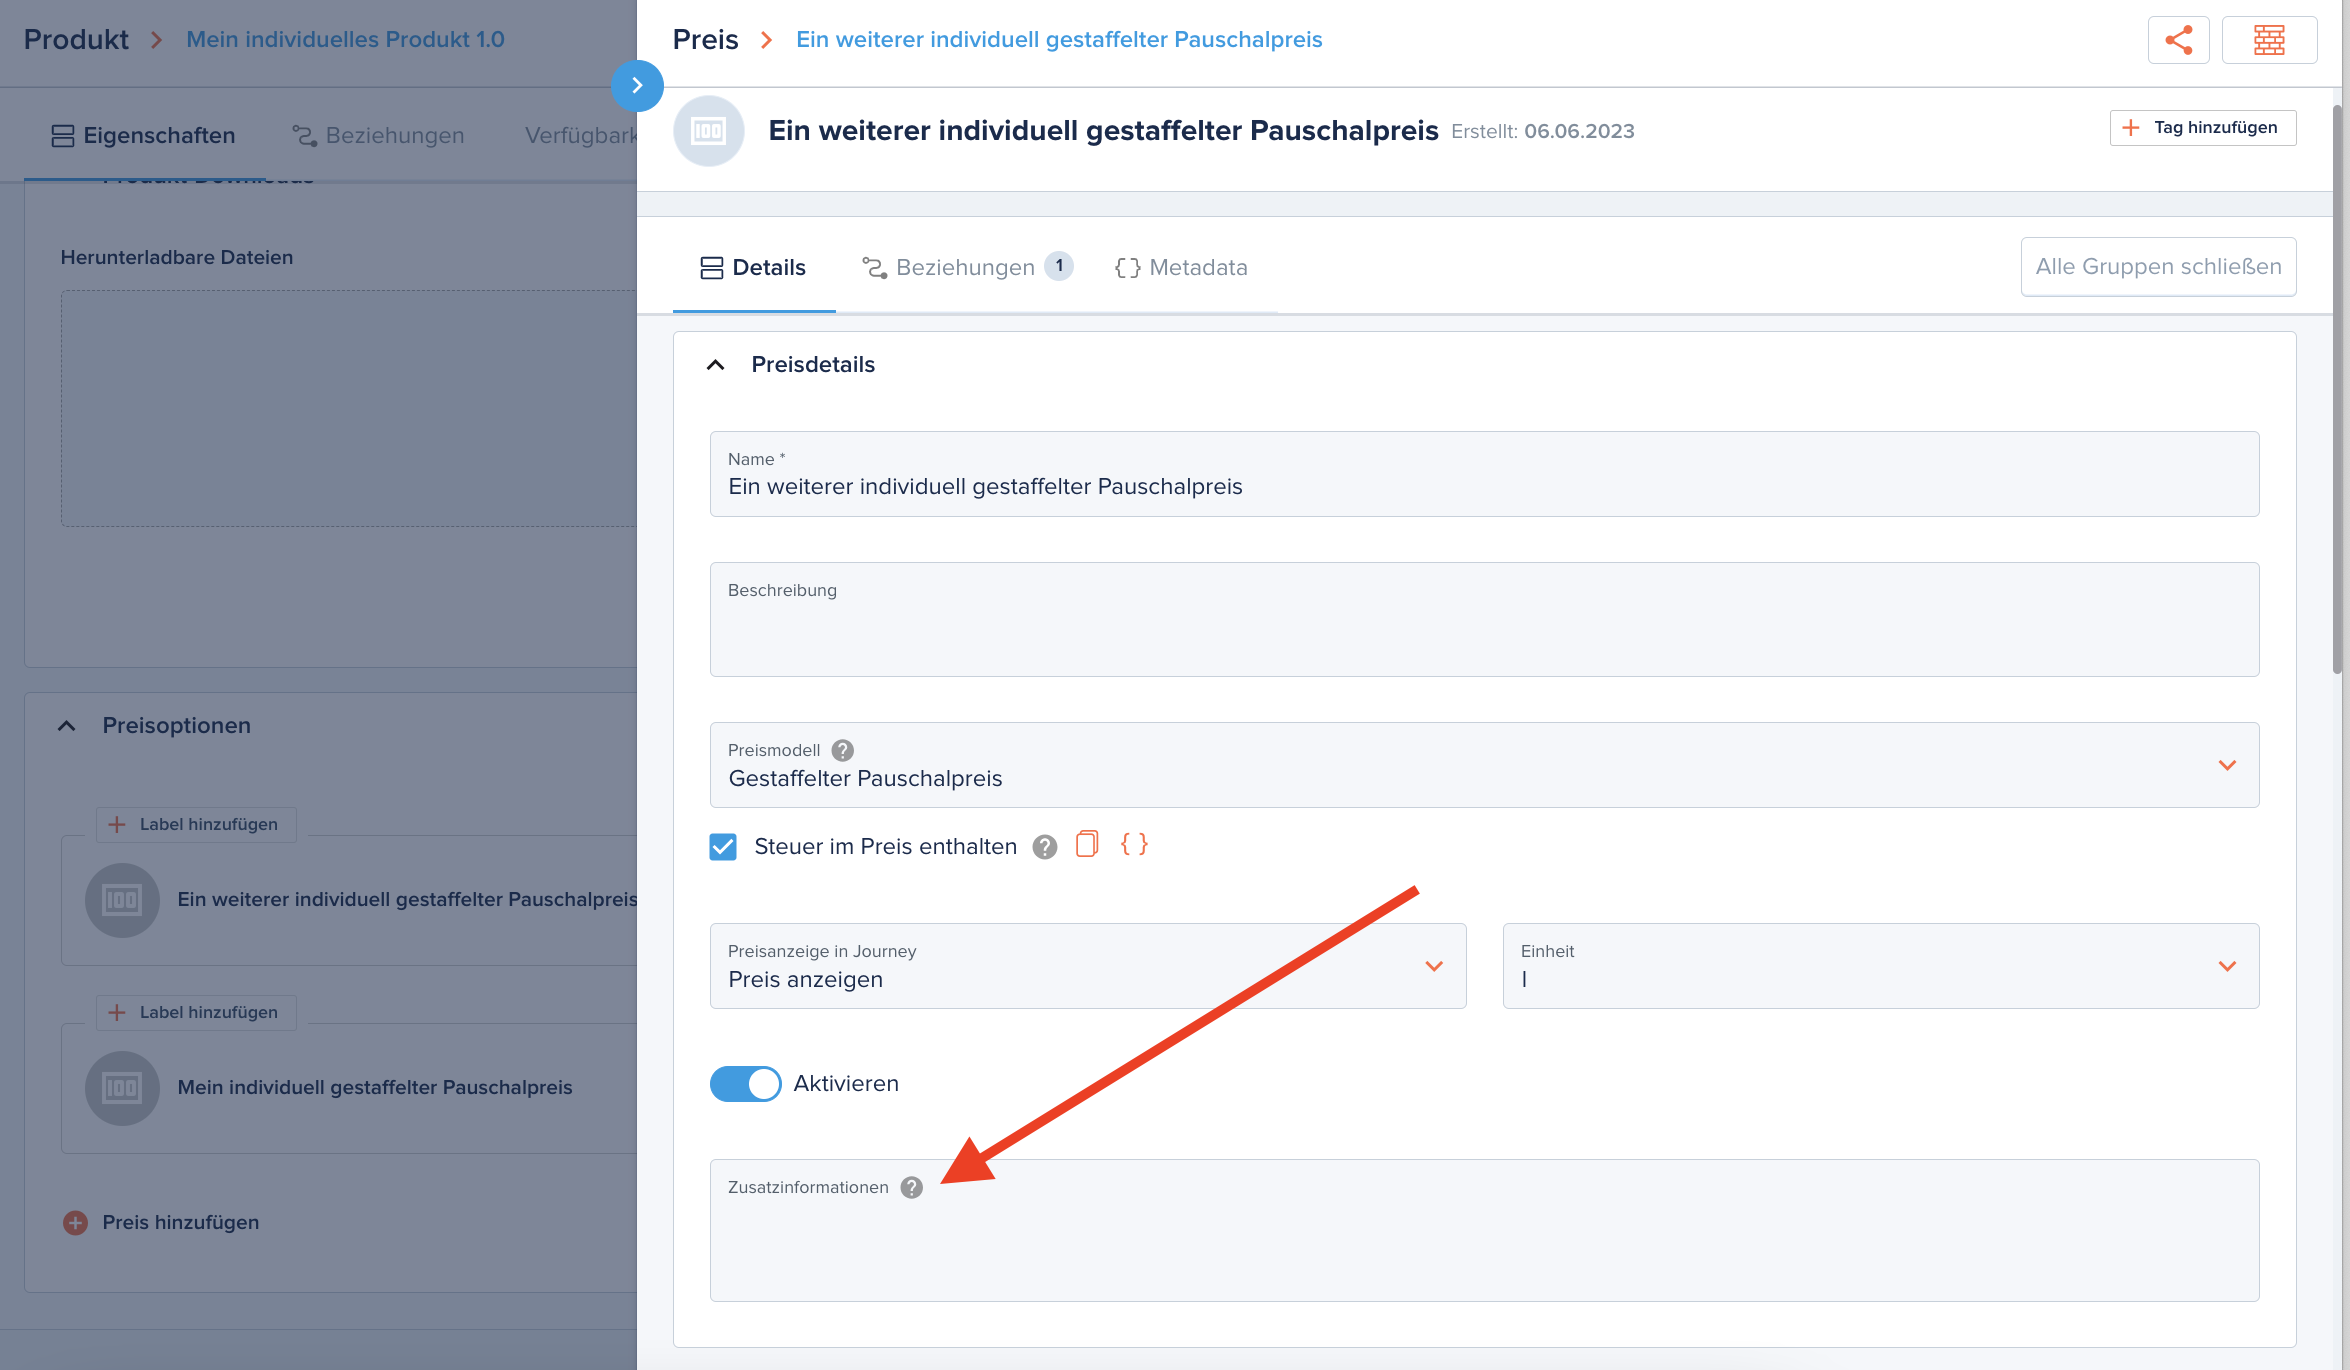
Task: Click the Herunterladbare Dateien drop area
Action: tap(349, 409)
